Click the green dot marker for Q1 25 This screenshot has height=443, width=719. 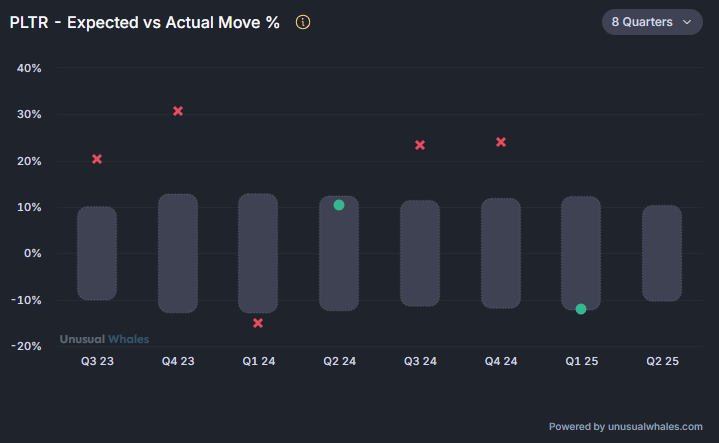click(x=581, y=309)
